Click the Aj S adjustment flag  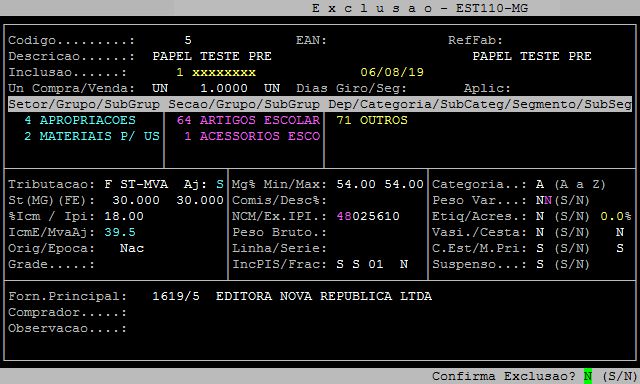[x=220, y=184]
